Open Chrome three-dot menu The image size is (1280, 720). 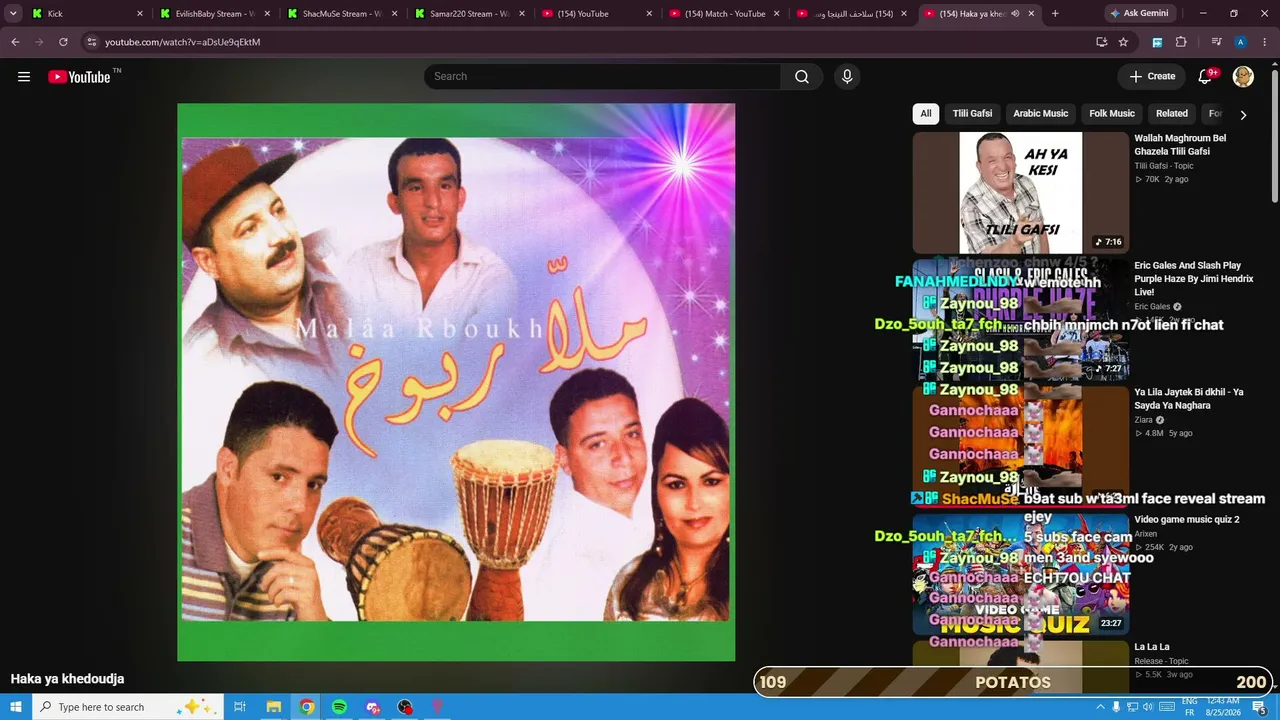point(1264,42)
